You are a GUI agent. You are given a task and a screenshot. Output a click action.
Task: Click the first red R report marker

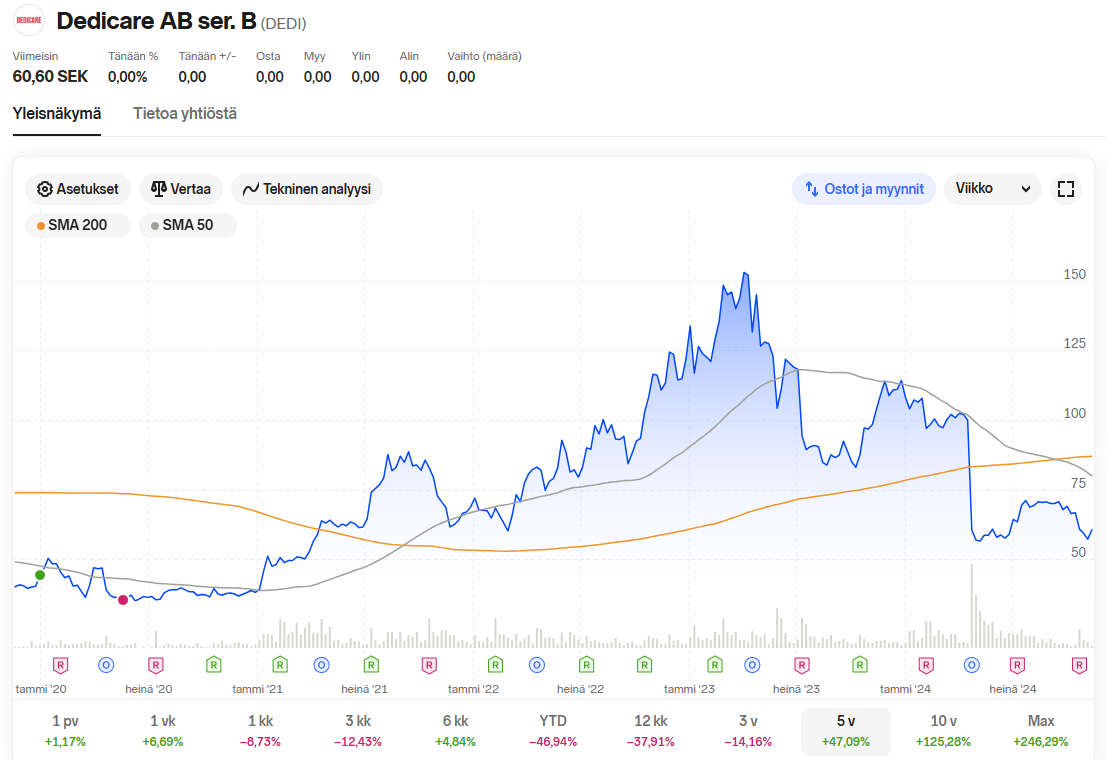61,665
